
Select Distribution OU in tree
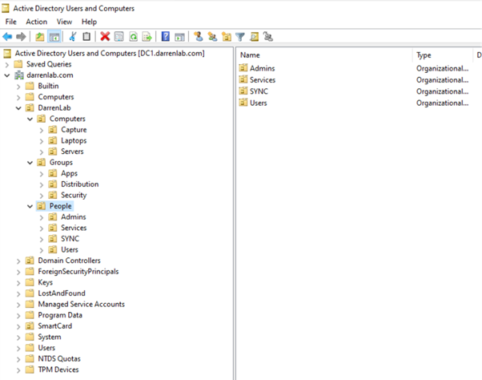click(80, 184)
